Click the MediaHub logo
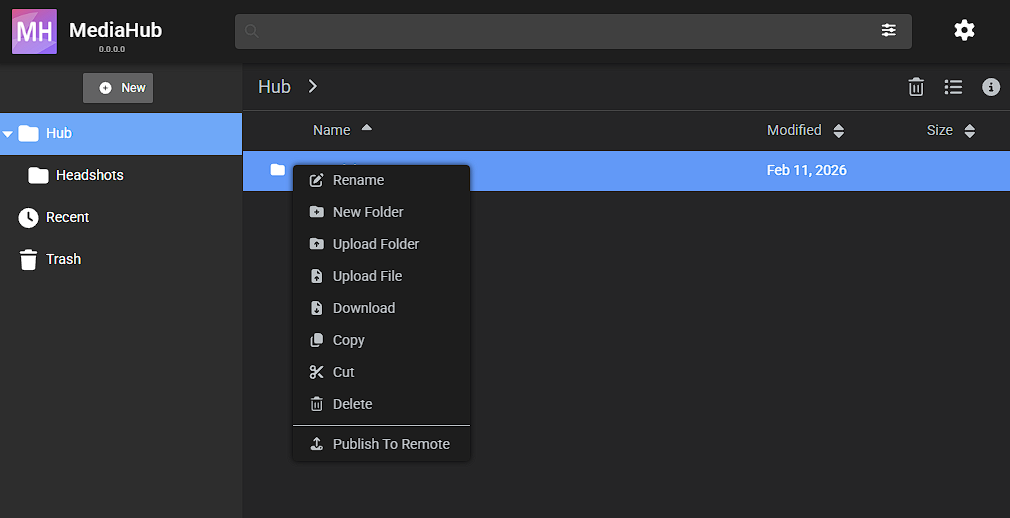Image resolution: width=1010 pixels, height=518 pixels. (34, 31)
